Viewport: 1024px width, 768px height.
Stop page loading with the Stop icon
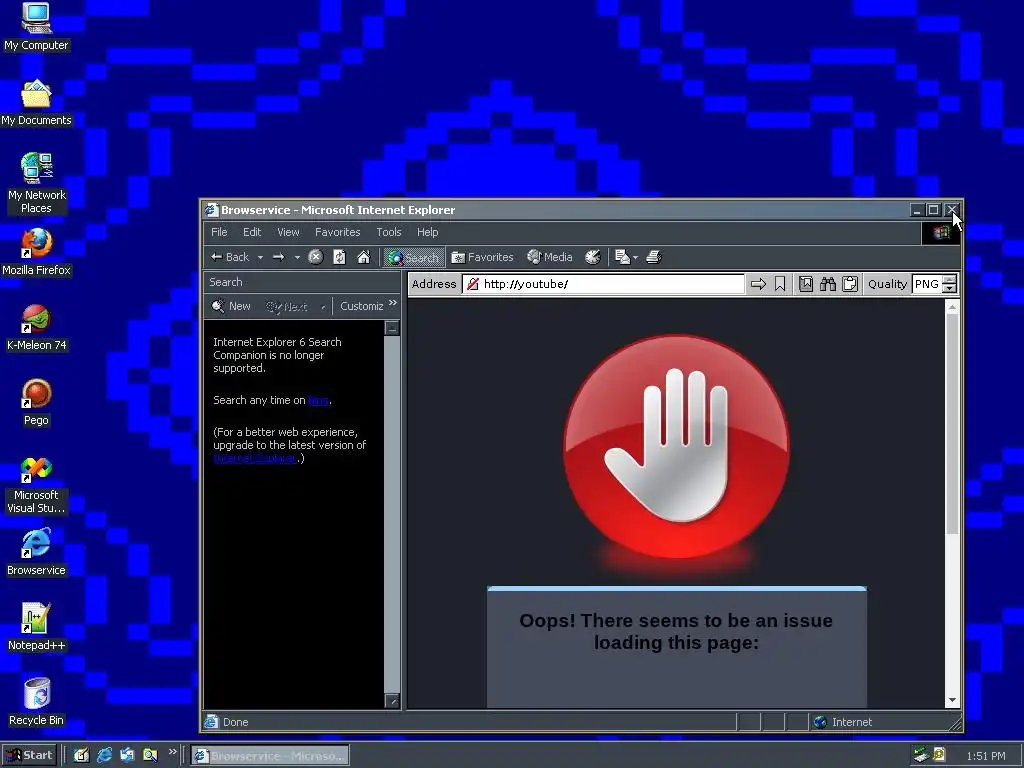pos(315,257)
